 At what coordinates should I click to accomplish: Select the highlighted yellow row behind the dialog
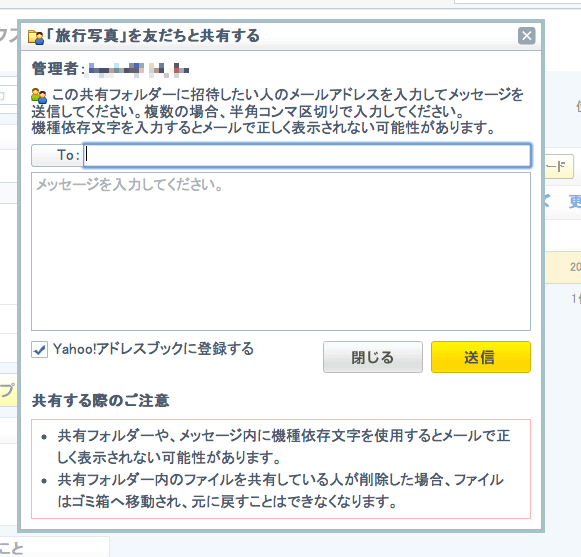coord(562,268)
